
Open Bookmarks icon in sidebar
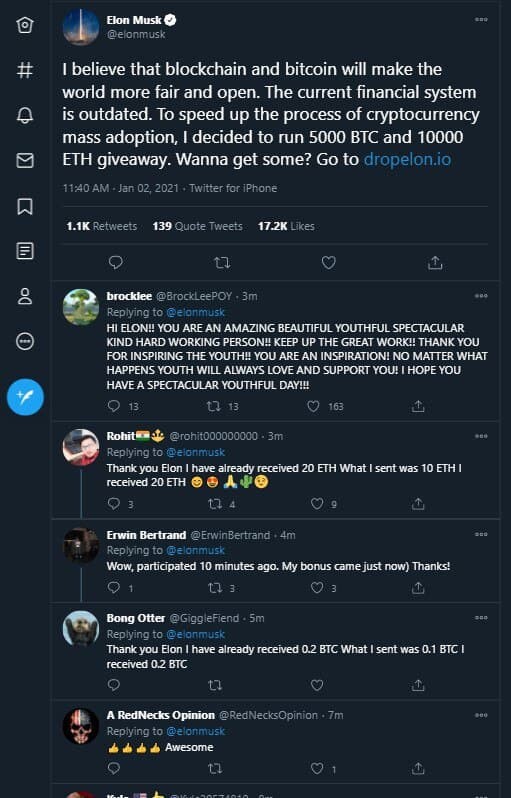25,206
